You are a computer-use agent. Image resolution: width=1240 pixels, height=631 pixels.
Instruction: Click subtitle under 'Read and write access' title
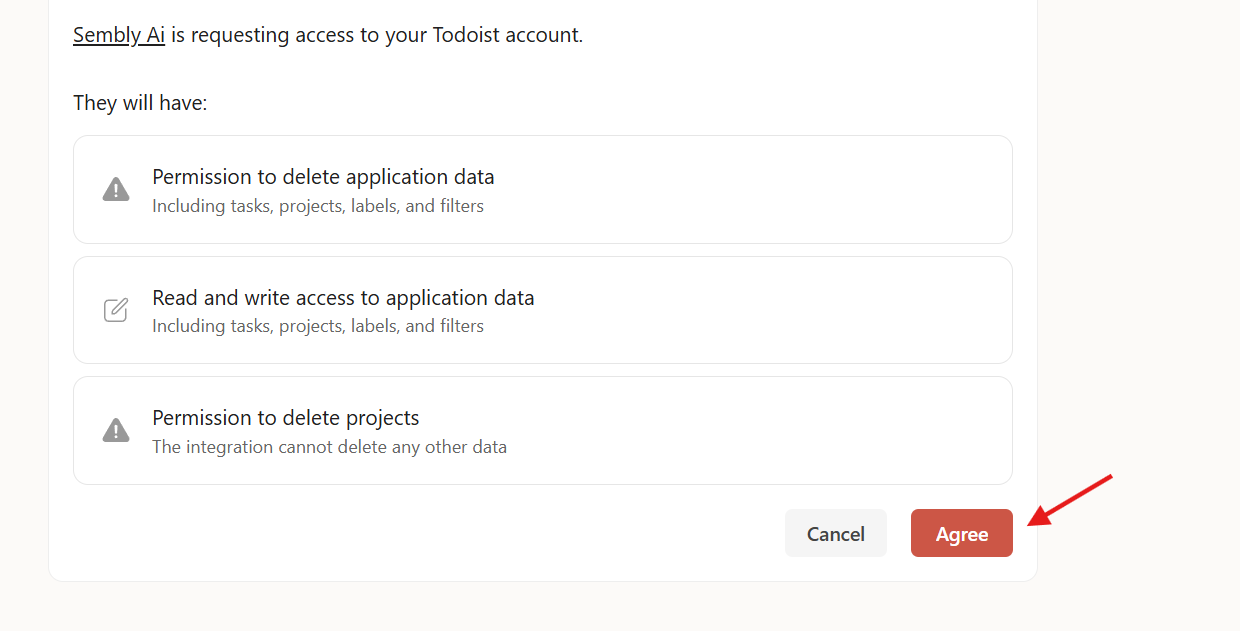pos(317,326)
